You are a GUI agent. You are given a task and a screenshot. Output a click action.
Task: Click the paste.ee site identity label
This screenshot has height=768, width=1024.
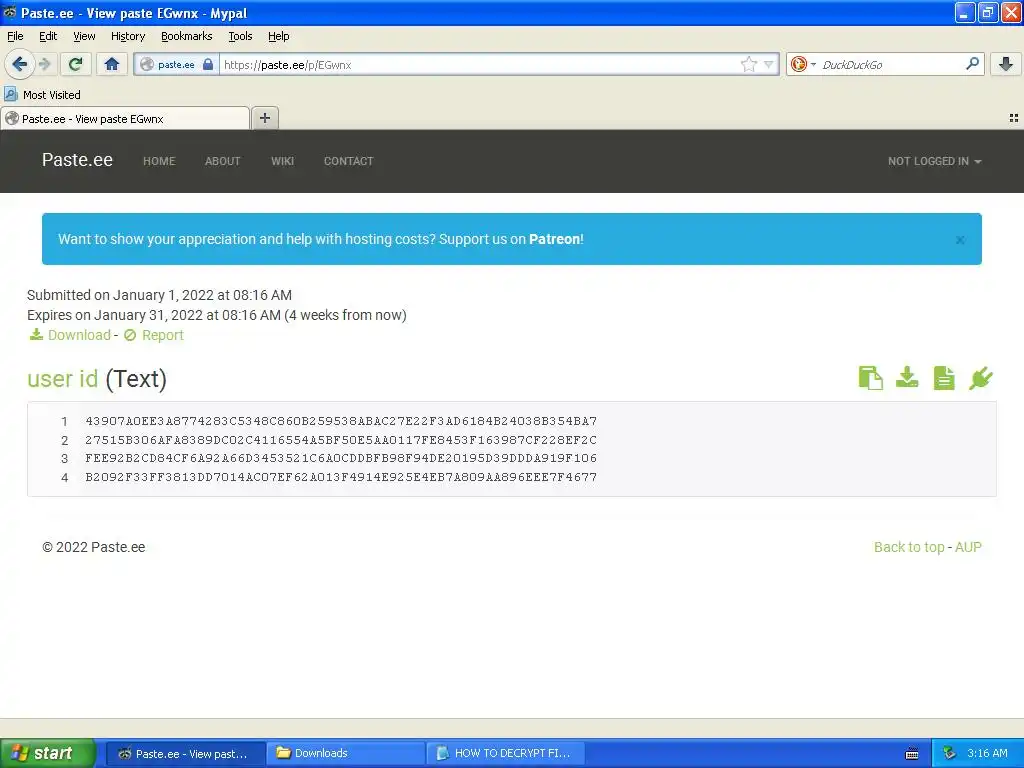(176, 64)
